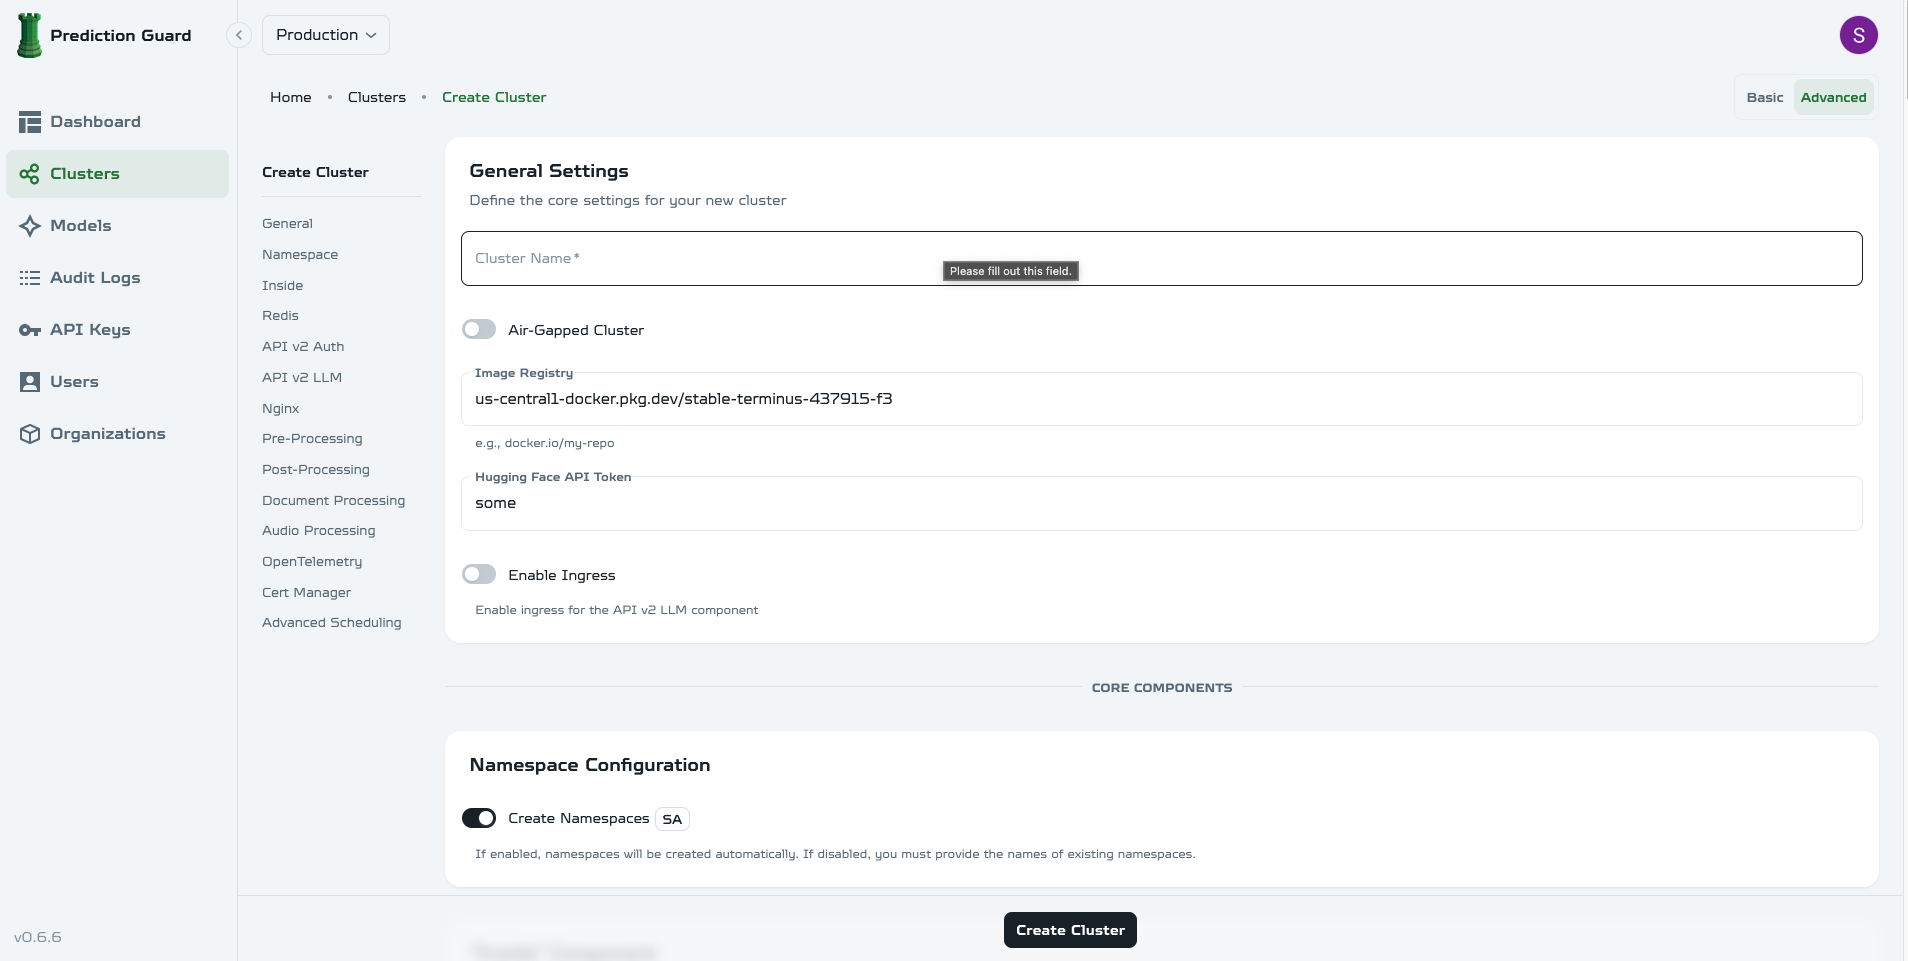Click the Organizations globe icon
This screenshot has height=961, width=1908.
(x=30, y=434)
